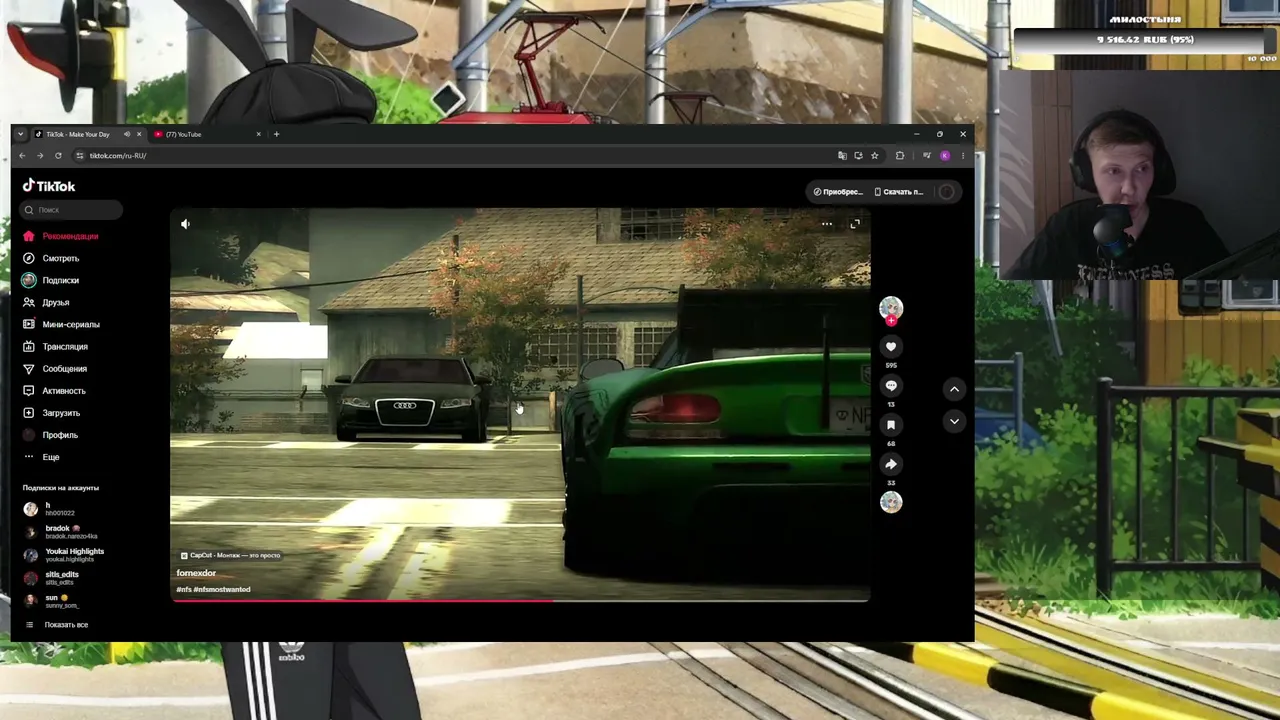Share the video using the arrow icon
The image size is (1280, 720).
click(x=891, y=463)
